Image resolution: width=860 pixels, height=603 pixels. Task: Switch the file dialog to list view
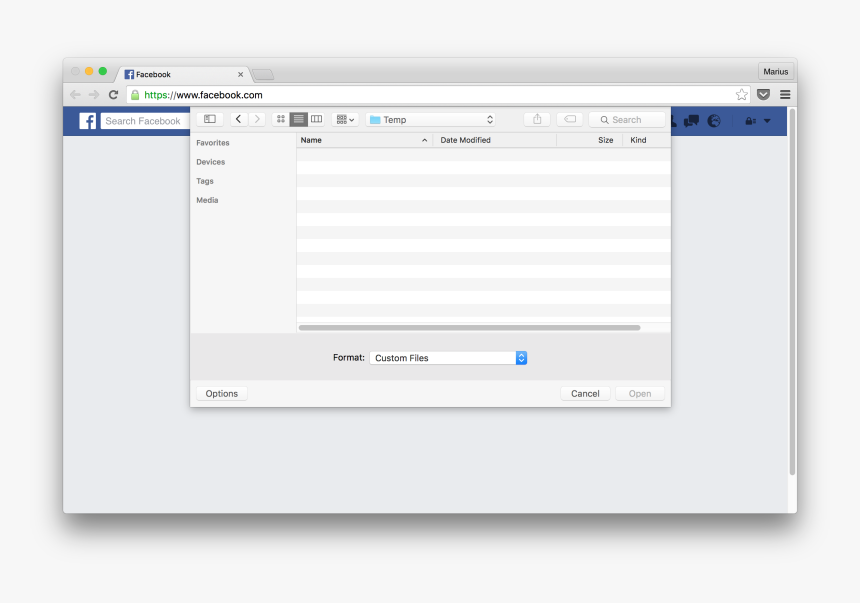298,119
